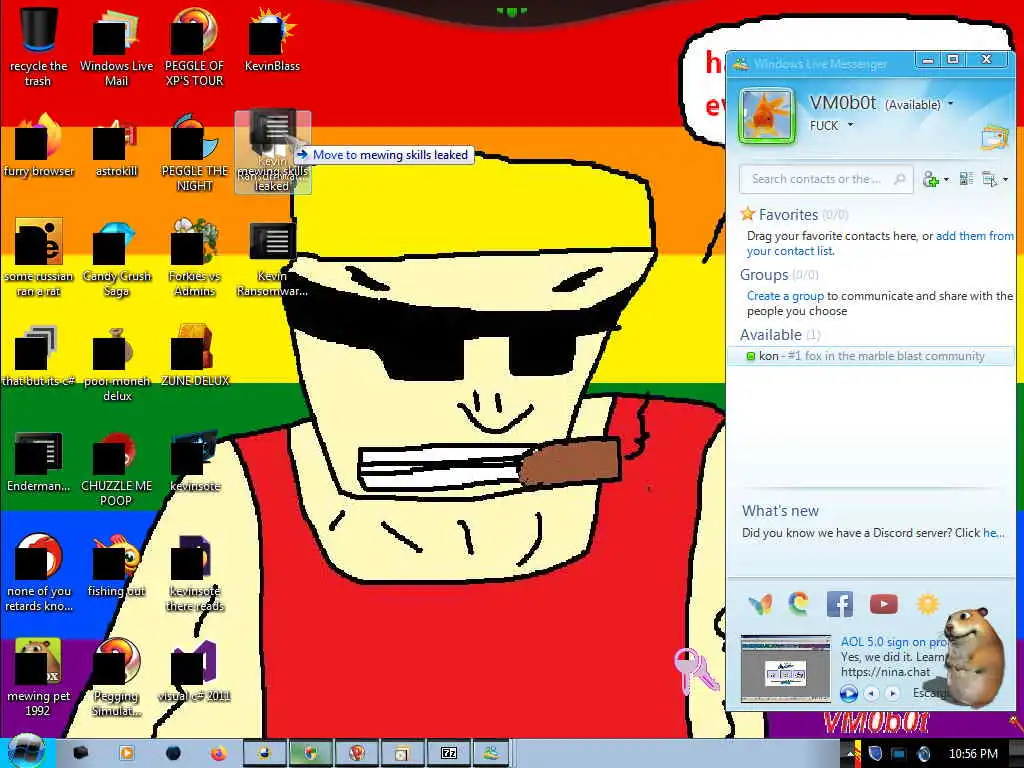Select the that but its c# icon
This screenshot has width=1024, height=768.
pos(38,355)
